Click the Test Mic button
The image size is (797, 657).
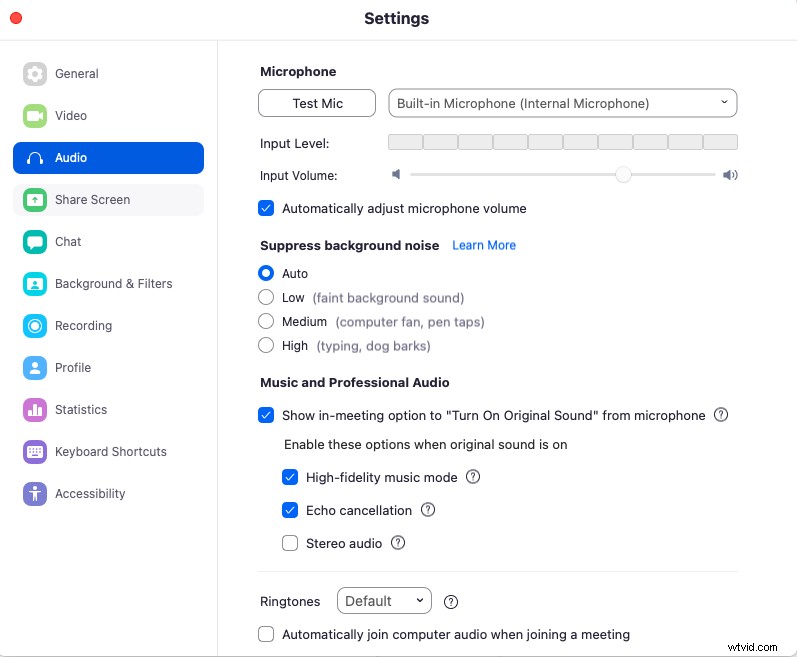click(x=317, y=103)
